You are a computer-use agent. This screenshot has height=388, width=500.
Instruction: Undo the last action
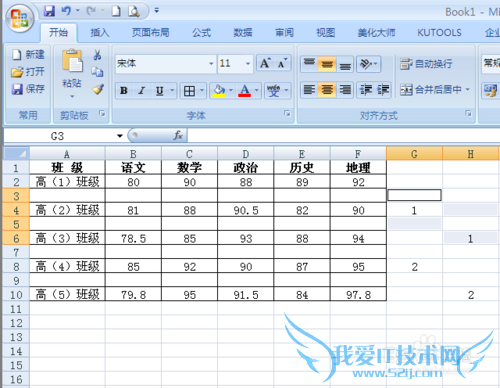point(66,11)
